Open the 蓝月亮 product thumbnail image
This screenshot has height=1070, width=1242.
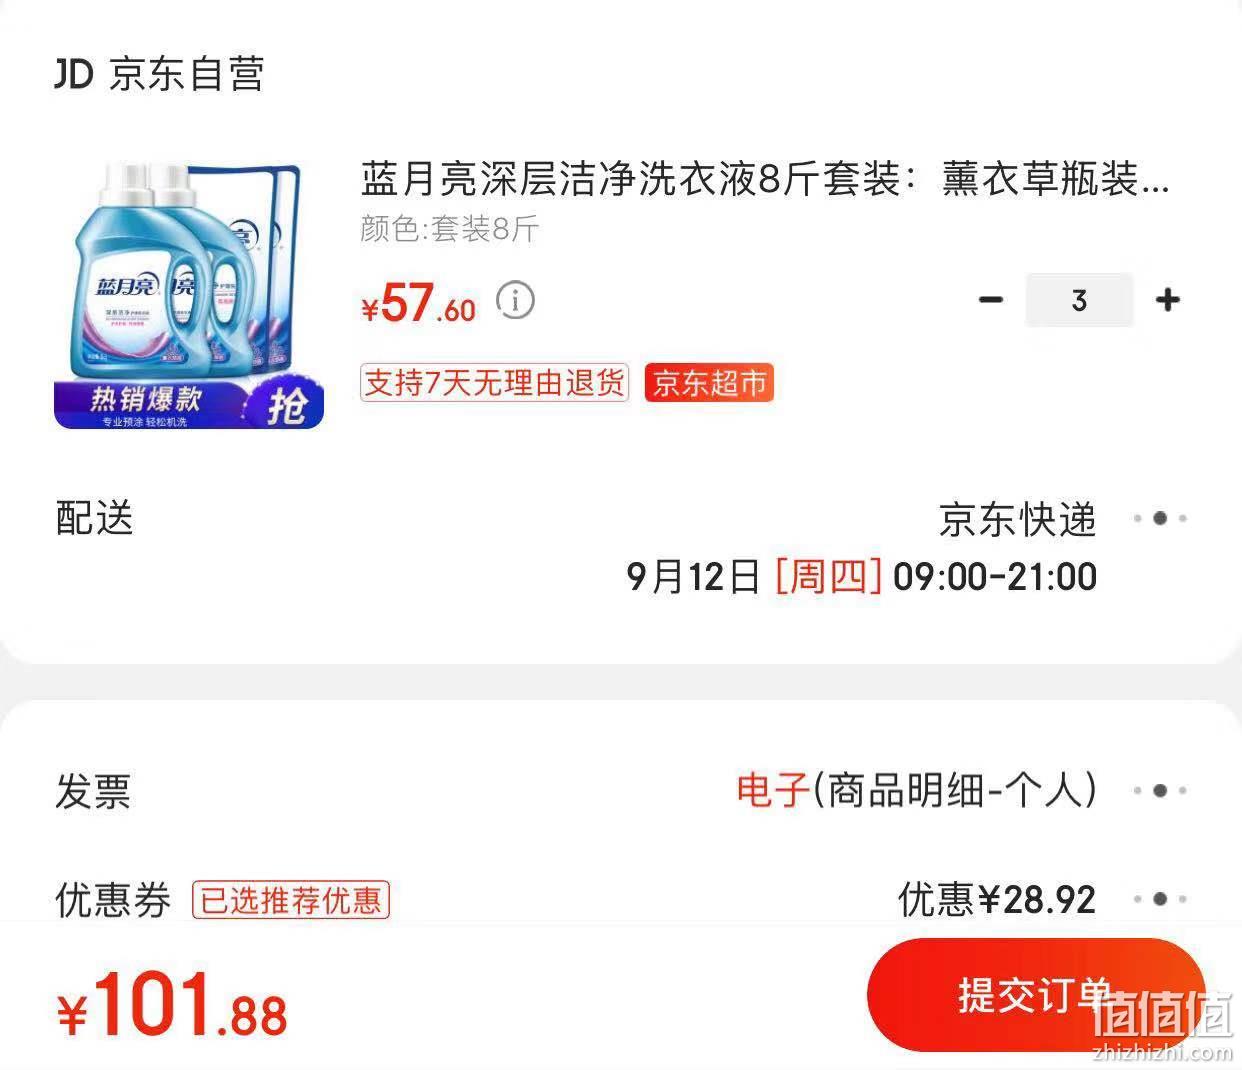(189, 294)
